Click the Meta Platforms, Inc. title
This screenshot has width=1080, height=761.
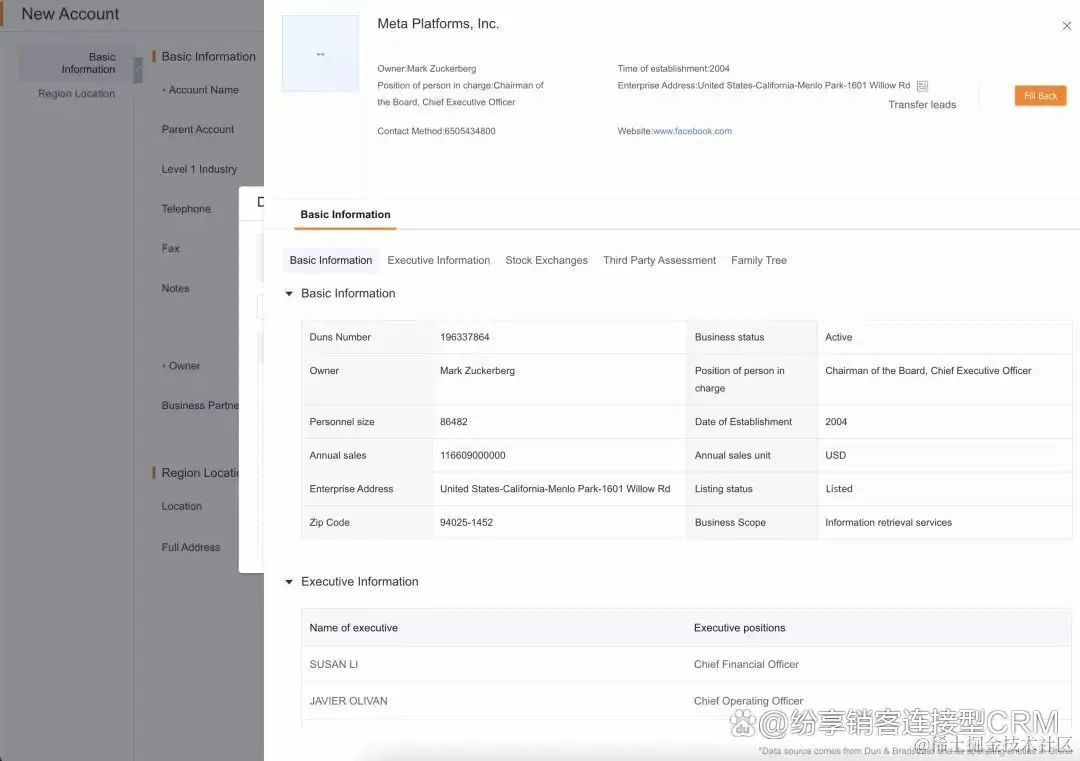(x=438, y=23)
